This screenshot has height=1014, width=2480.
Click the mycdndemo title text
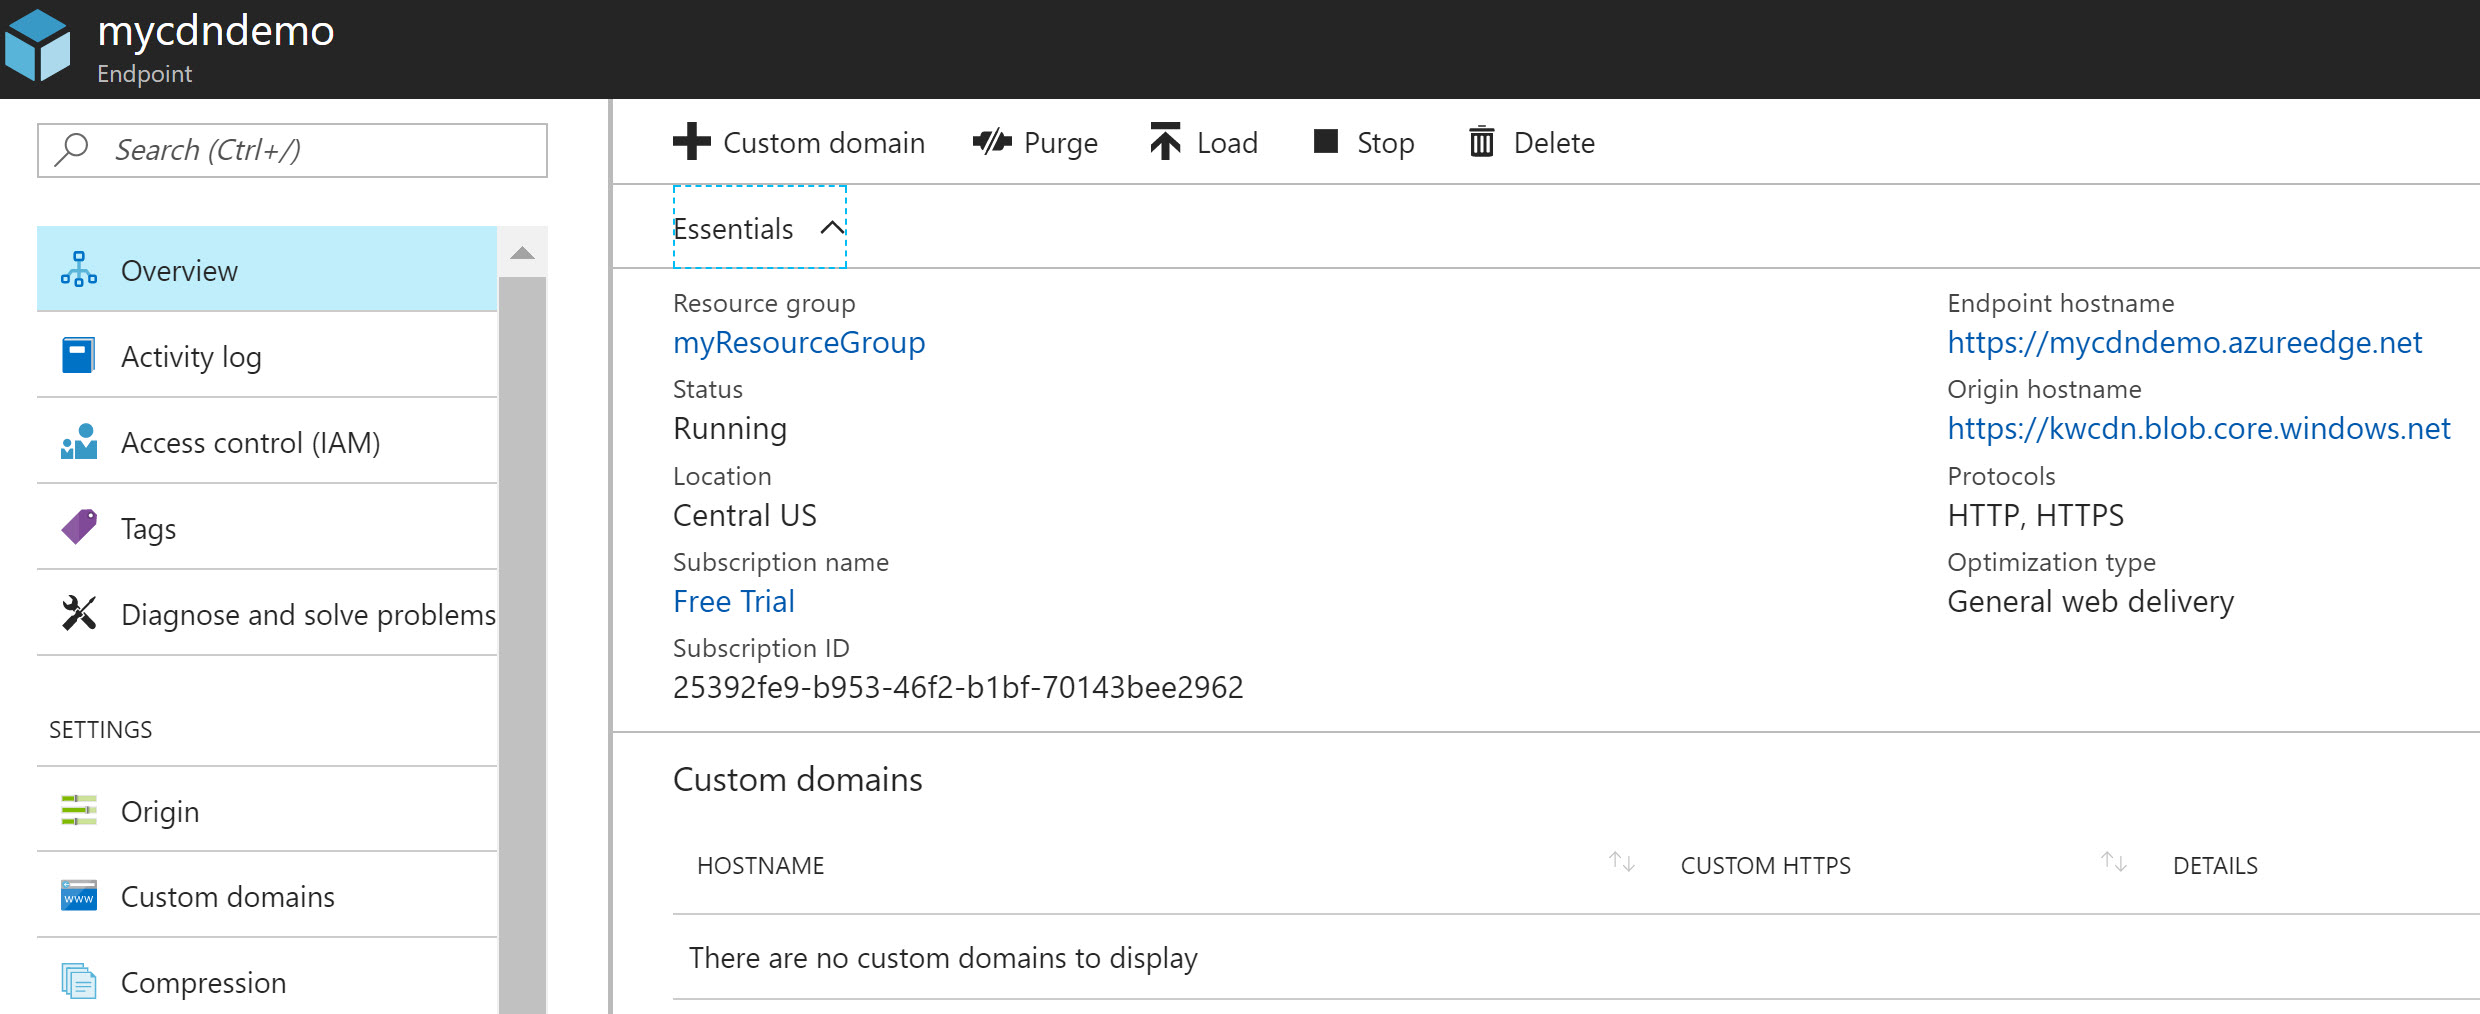(x=216, y=31)
